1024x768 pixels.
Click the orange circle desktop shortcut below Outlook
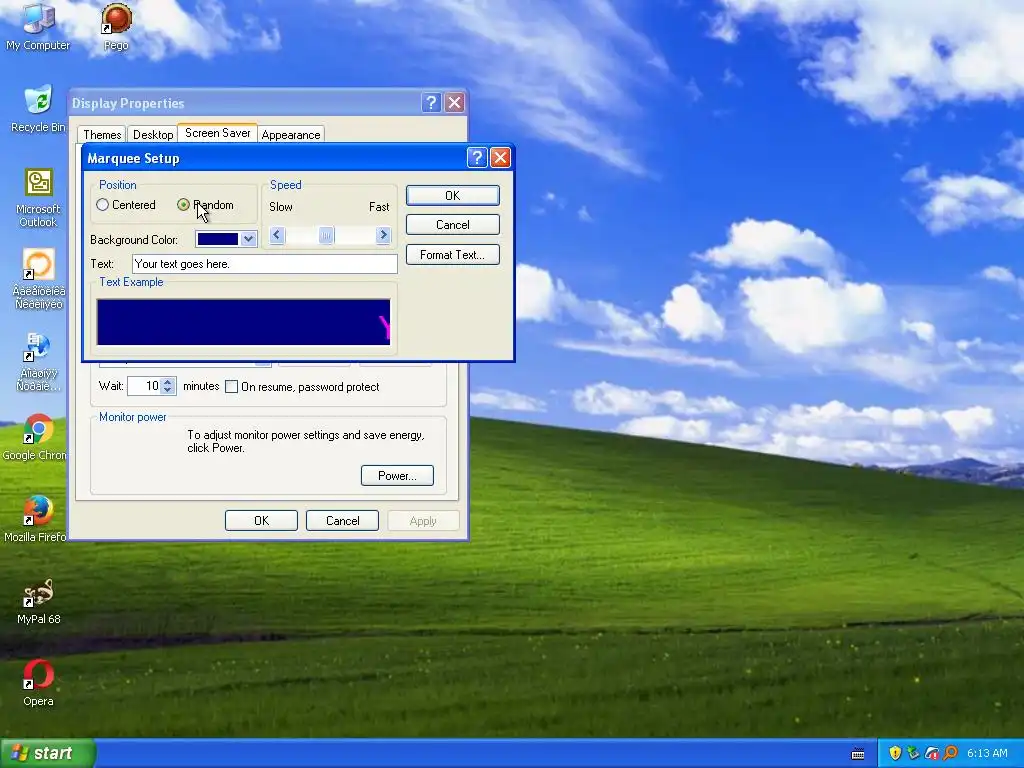[x=38, y=279]
